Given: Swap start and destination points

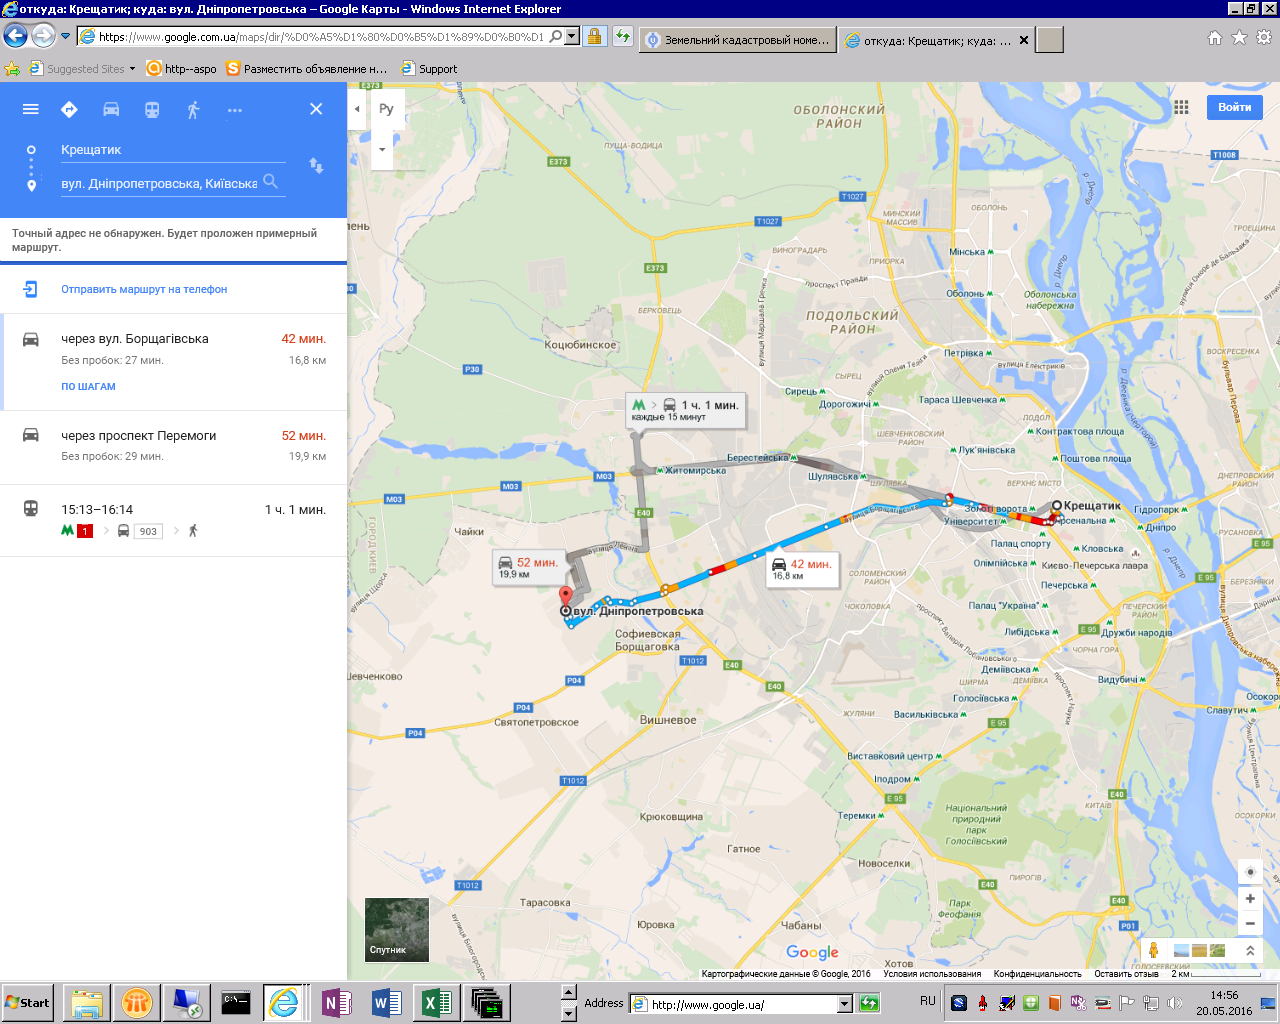Looking at the screenshot, I should coord(316,166).
